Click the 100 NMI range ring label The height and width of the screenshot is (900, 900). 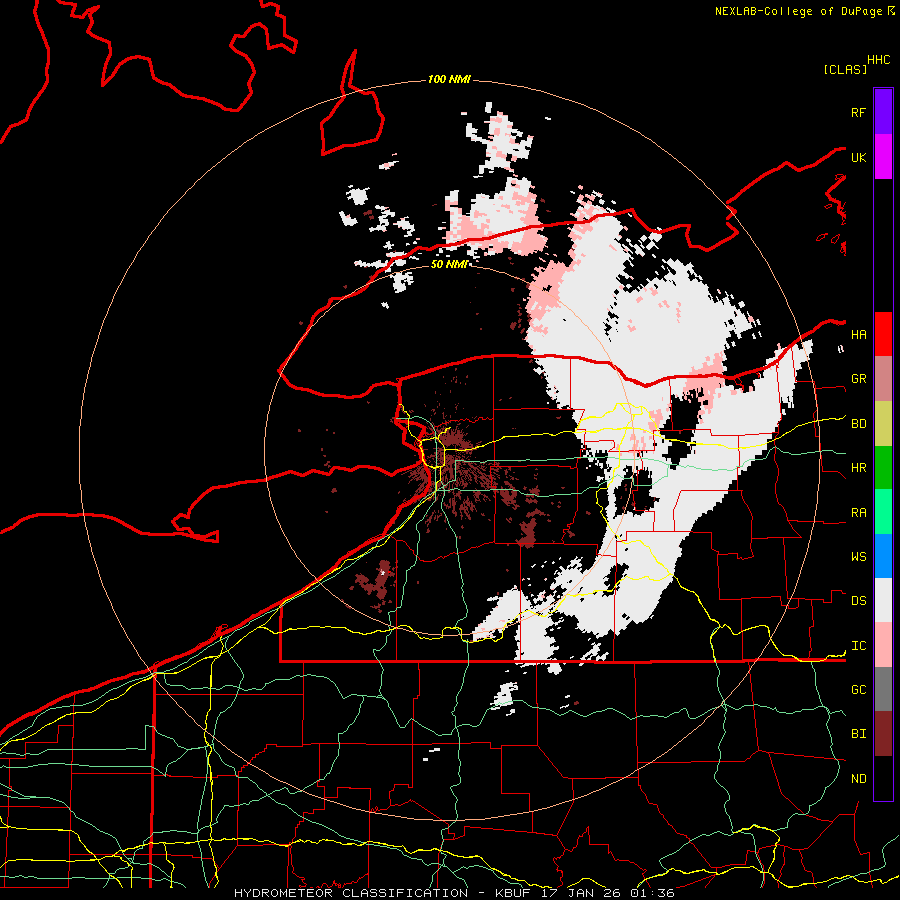(449, 79)
